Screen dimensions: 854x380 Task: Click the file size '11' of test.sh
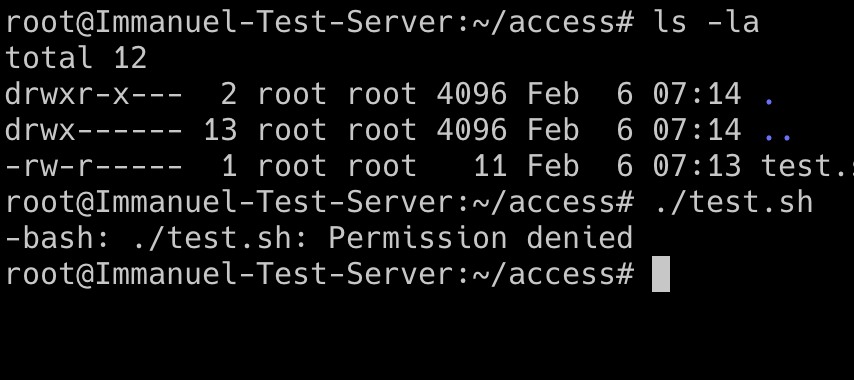point(490,166)
